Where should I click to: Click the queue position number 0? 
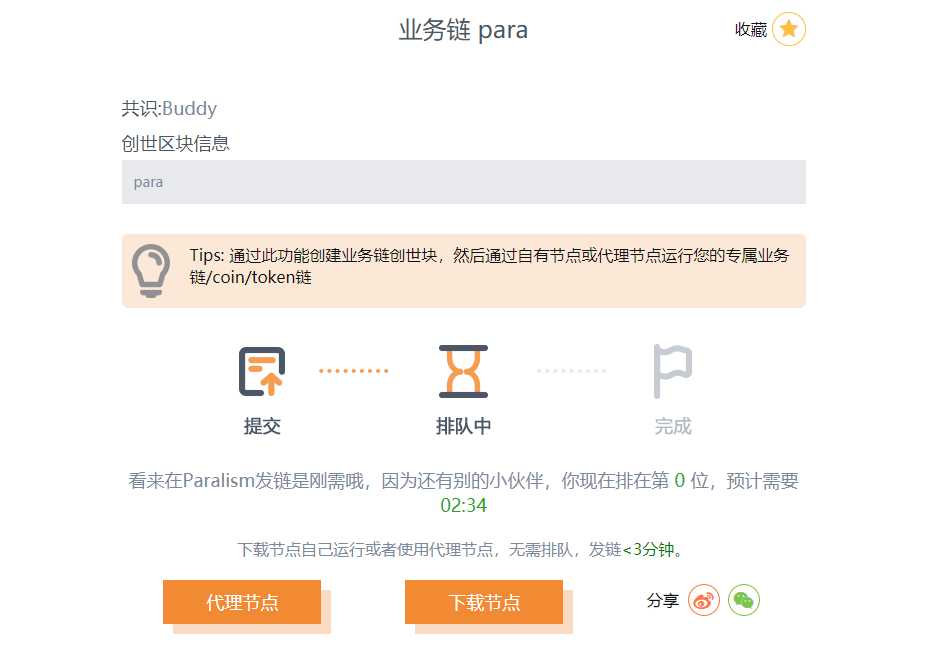[x=680, y=481]
